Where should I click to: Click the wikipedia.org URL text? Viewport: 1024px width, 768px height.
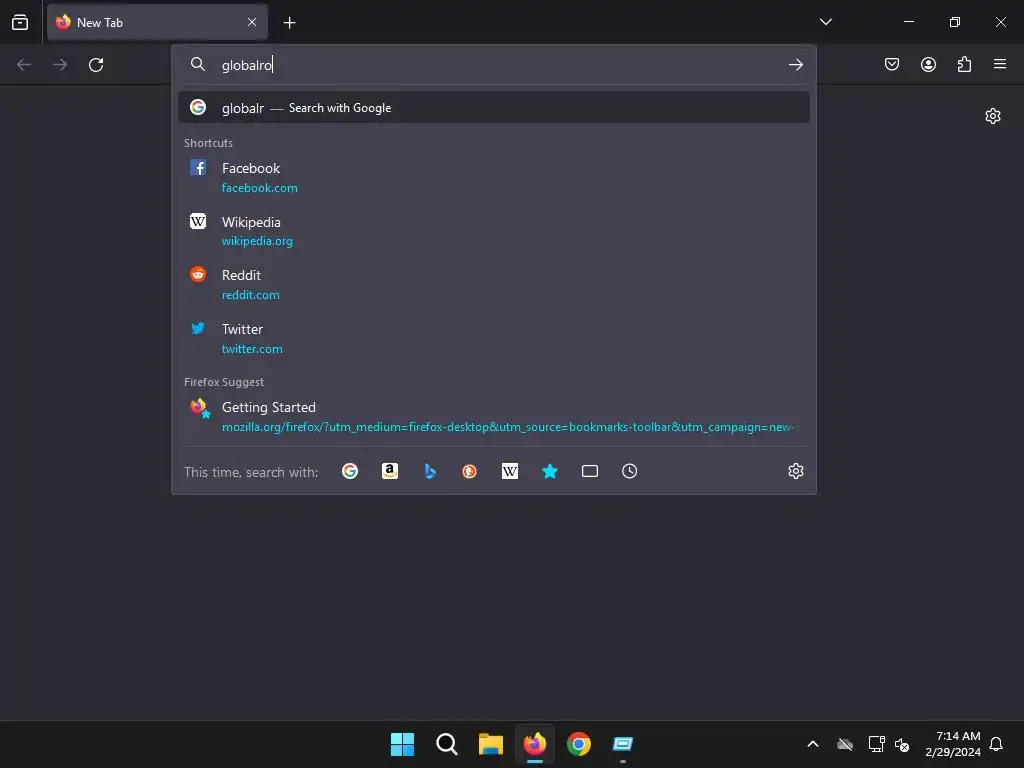pos(257,241)
